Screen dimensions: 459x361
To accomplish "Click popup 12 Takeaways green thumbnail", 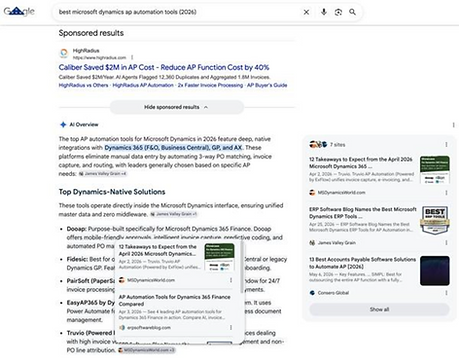I will click(219, 257).
